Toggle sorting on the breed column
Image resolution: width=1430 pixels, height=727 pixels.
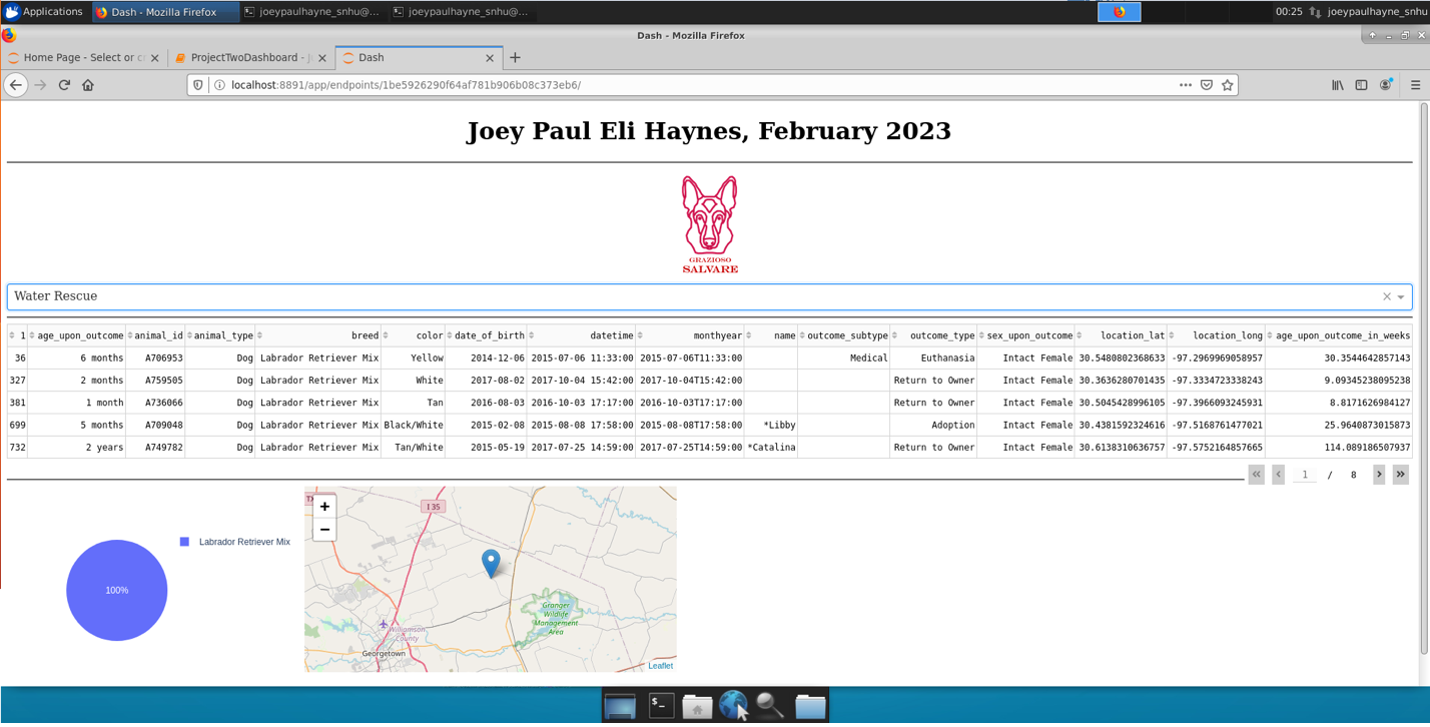[x=260, y=335]
